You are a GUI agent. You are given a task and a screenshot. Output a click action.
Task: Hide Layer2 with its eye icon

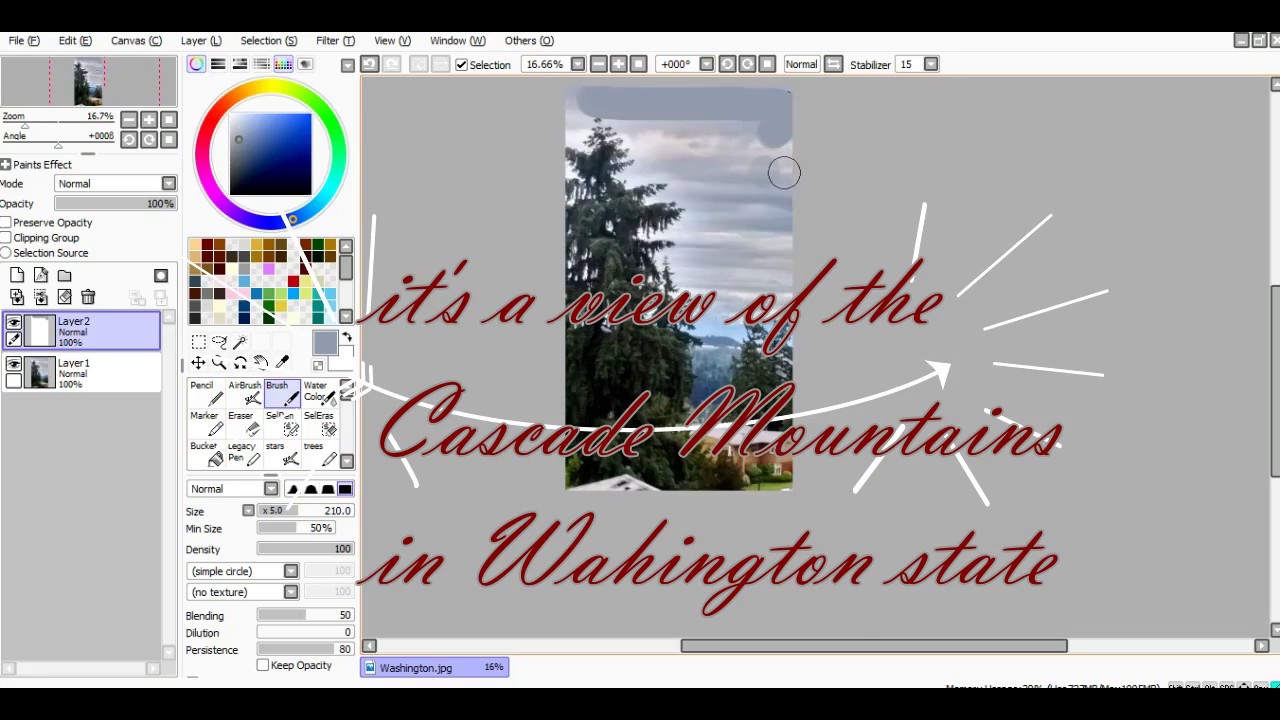14,323
